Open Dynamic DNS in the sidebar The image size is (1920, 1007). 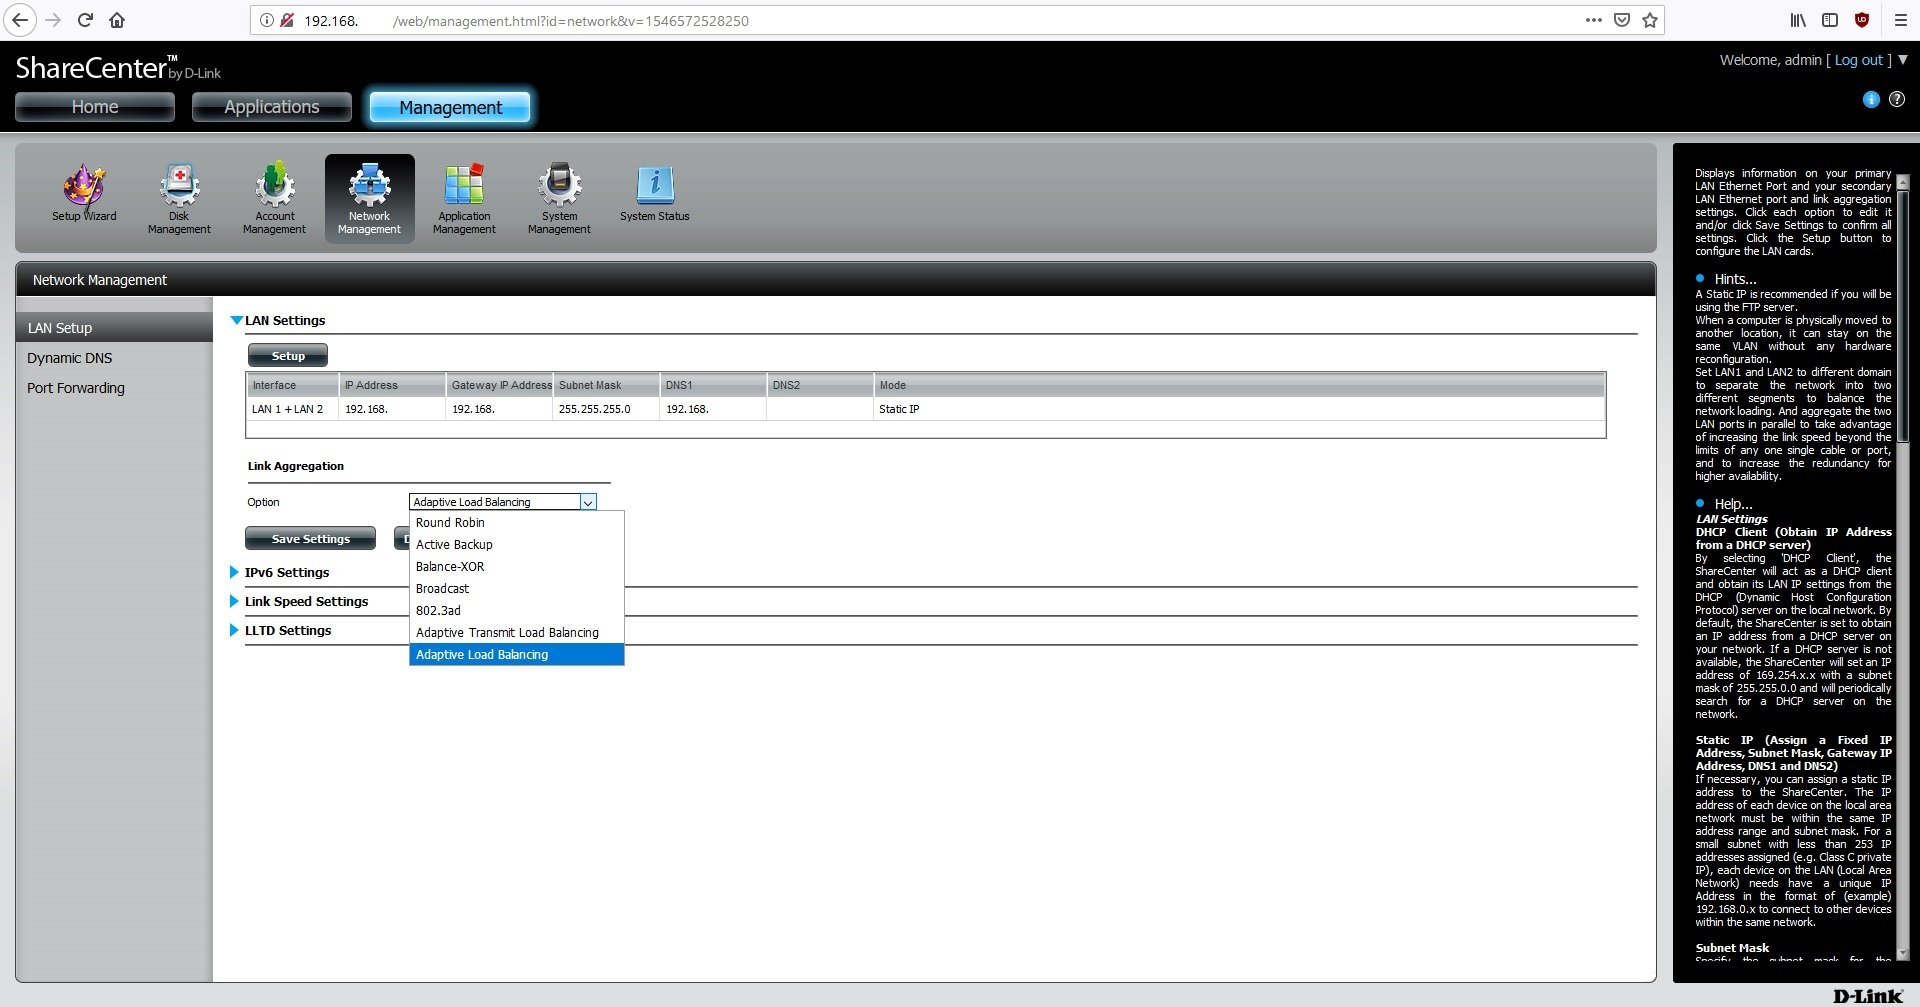click(70, 358)
